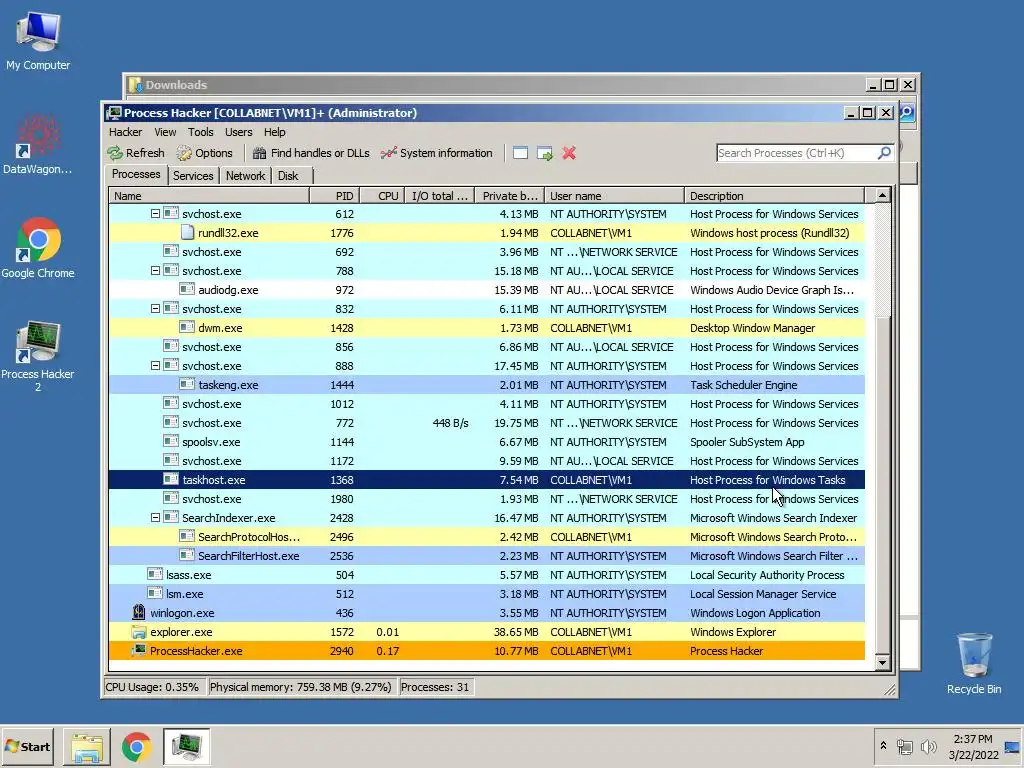
Task: Select the lsm.exe process icon
Action: pyautogui.click(x=155, y=593)
